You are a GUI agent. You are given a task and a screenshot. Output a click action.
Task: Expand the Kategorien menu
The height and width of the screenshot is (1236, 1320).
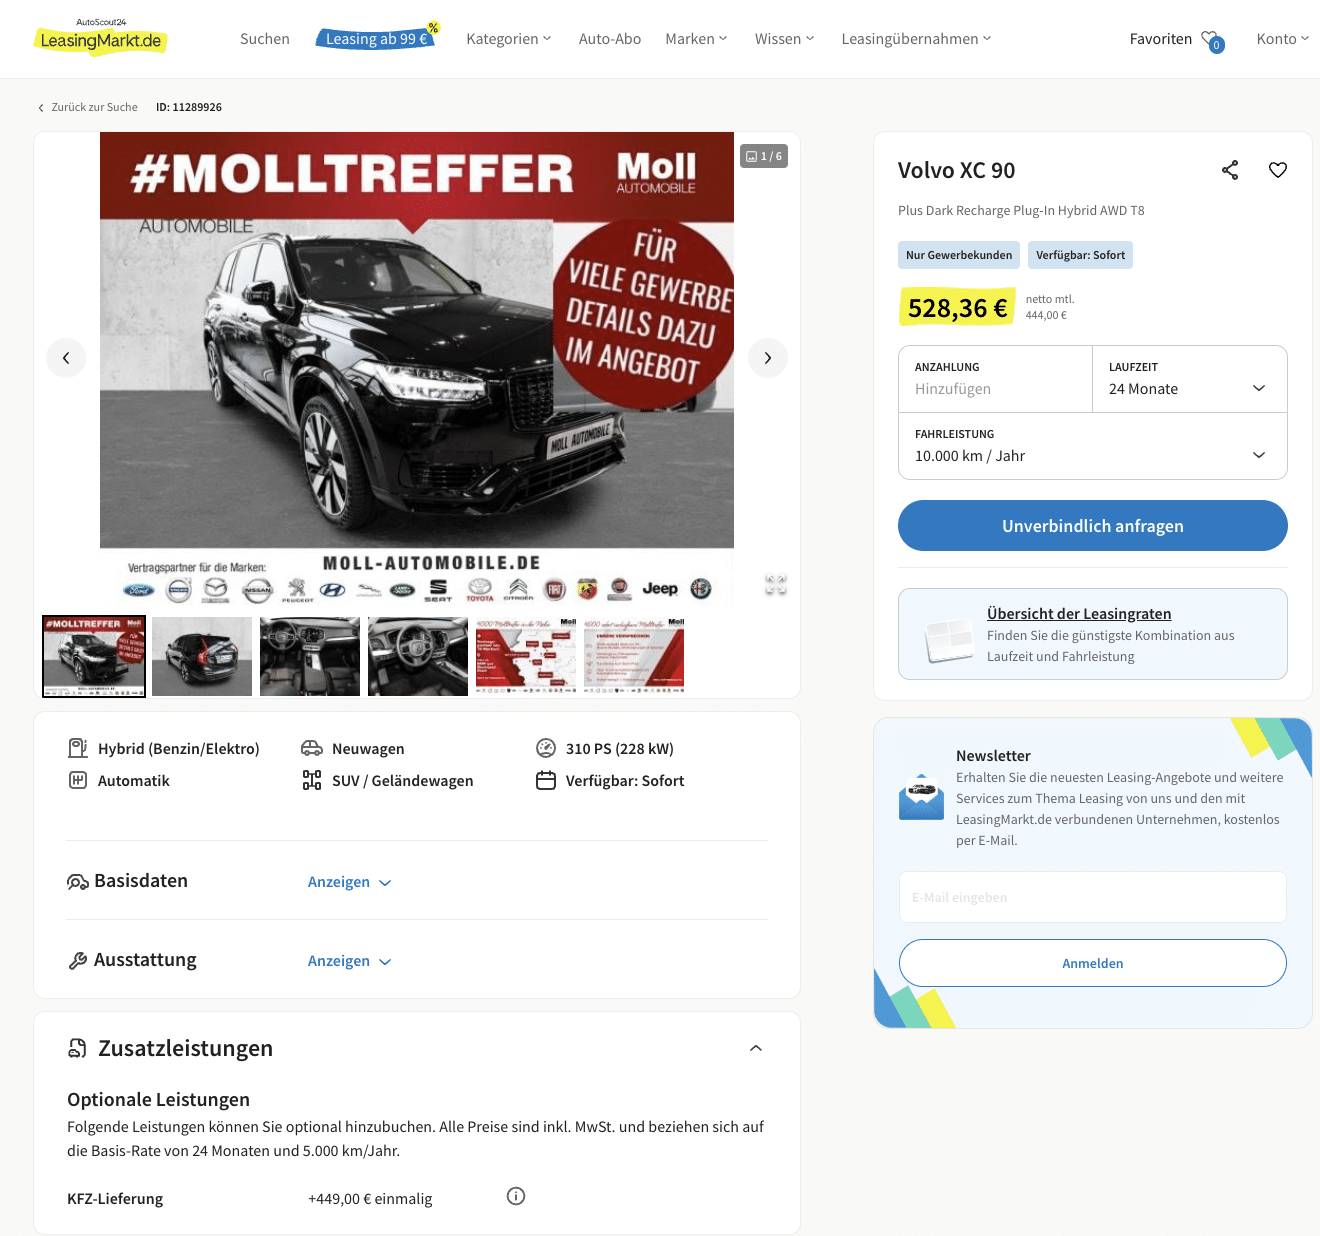[x=509, y=39]
